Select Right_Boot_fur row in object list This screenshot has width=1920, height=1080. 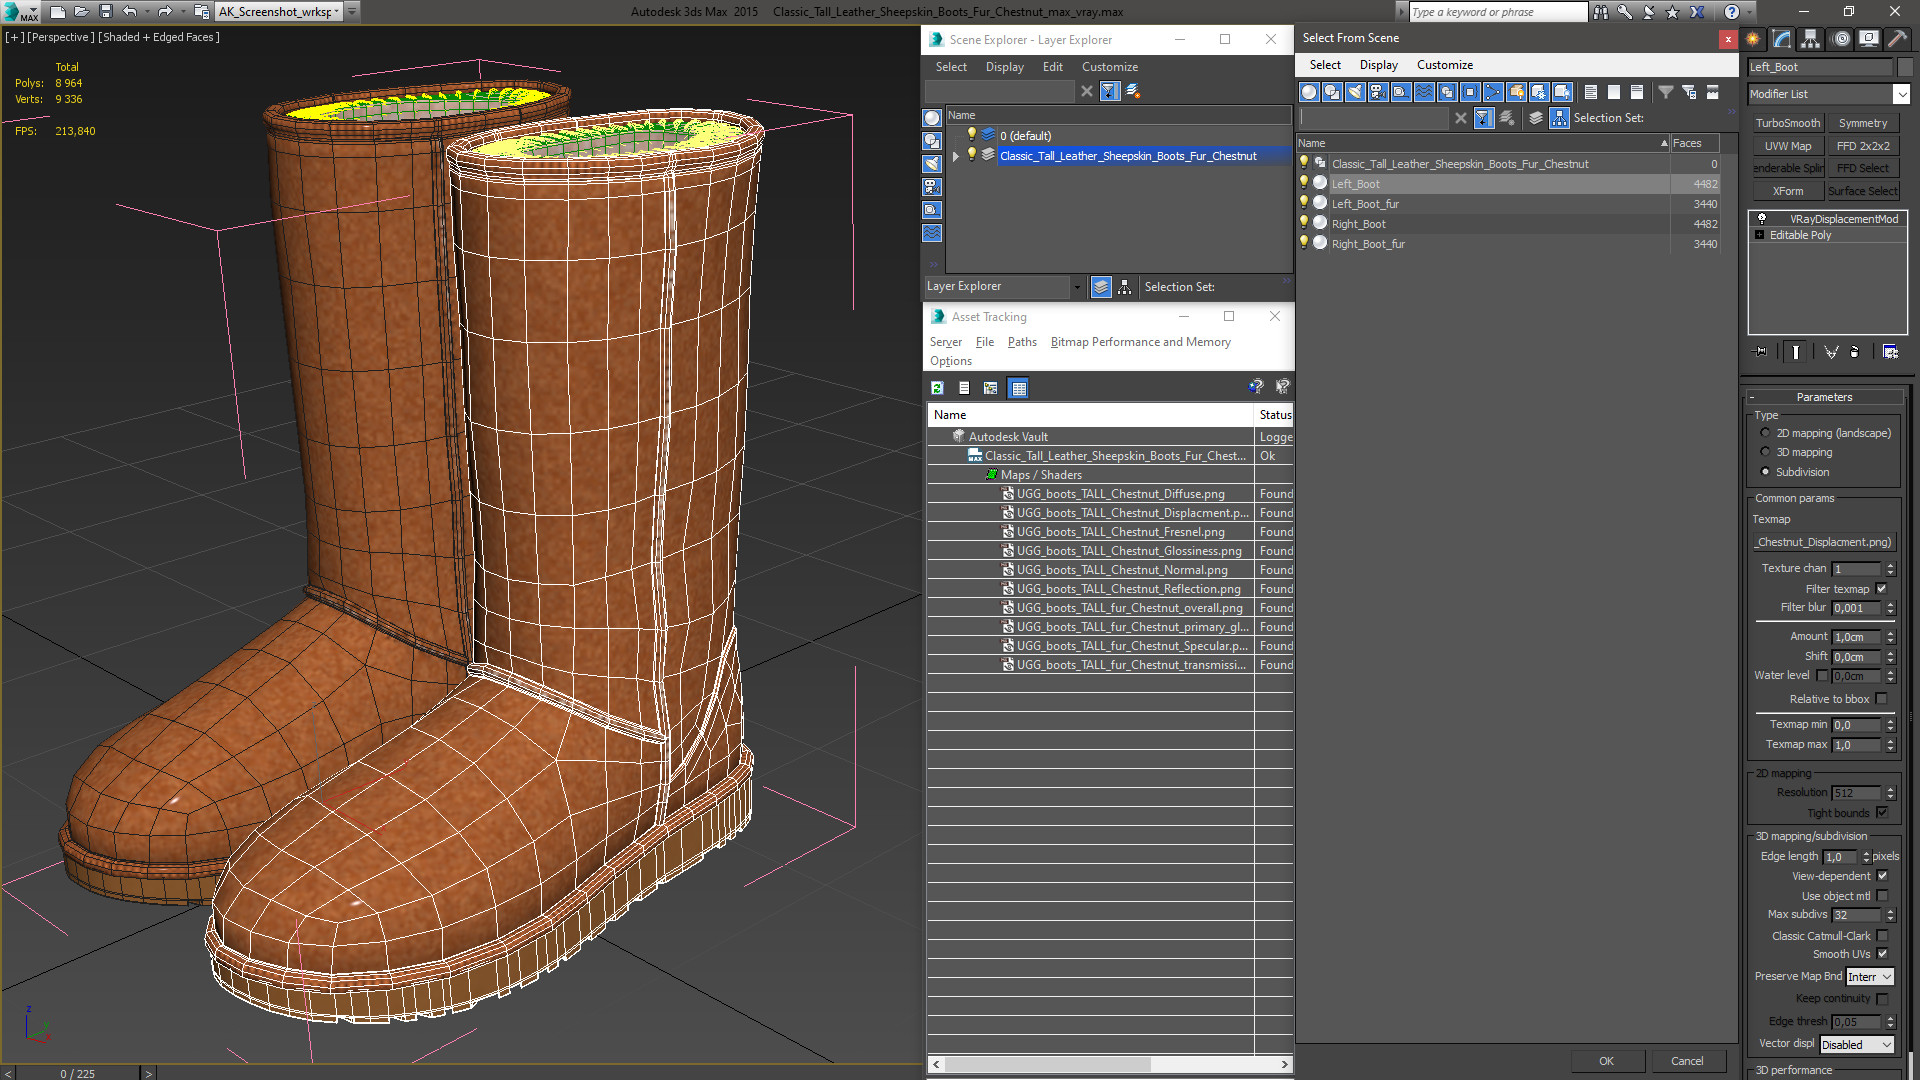coord(1508,244)
